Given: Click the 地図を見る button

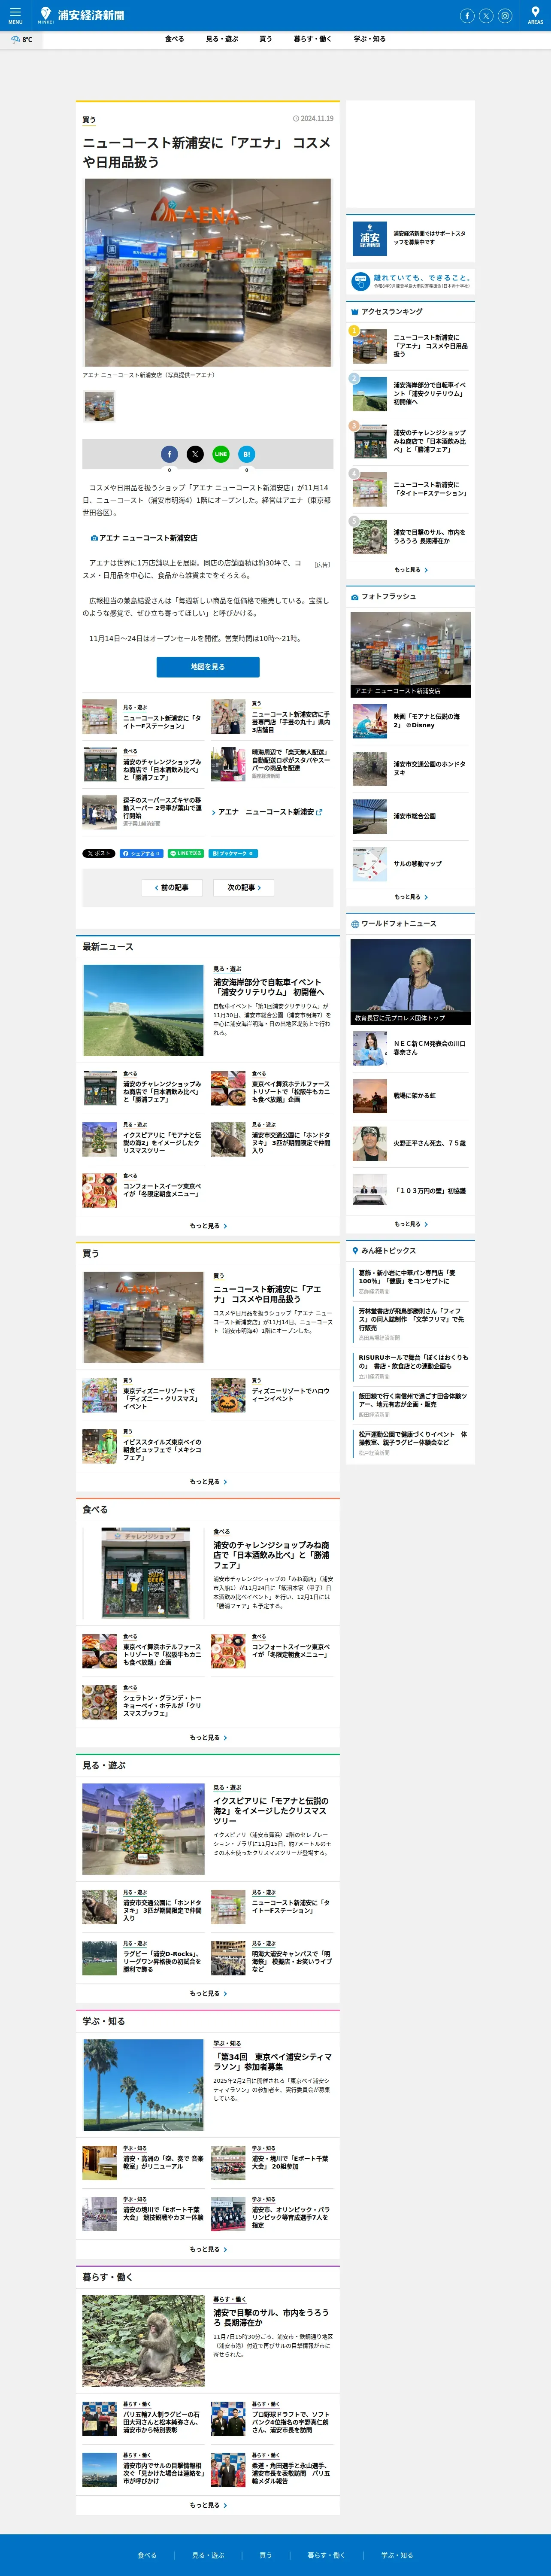Looking at the screenshot, I should [x=208, y=667].
